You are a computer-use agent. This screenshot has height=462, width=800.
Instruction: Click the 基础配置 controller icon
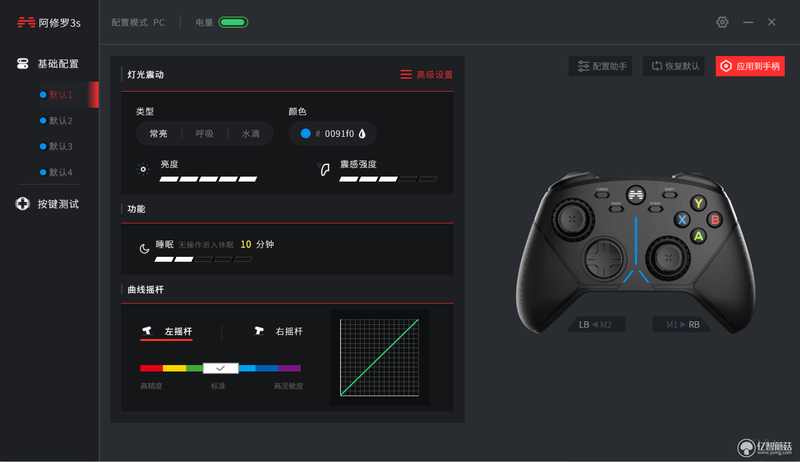point(22,64)
